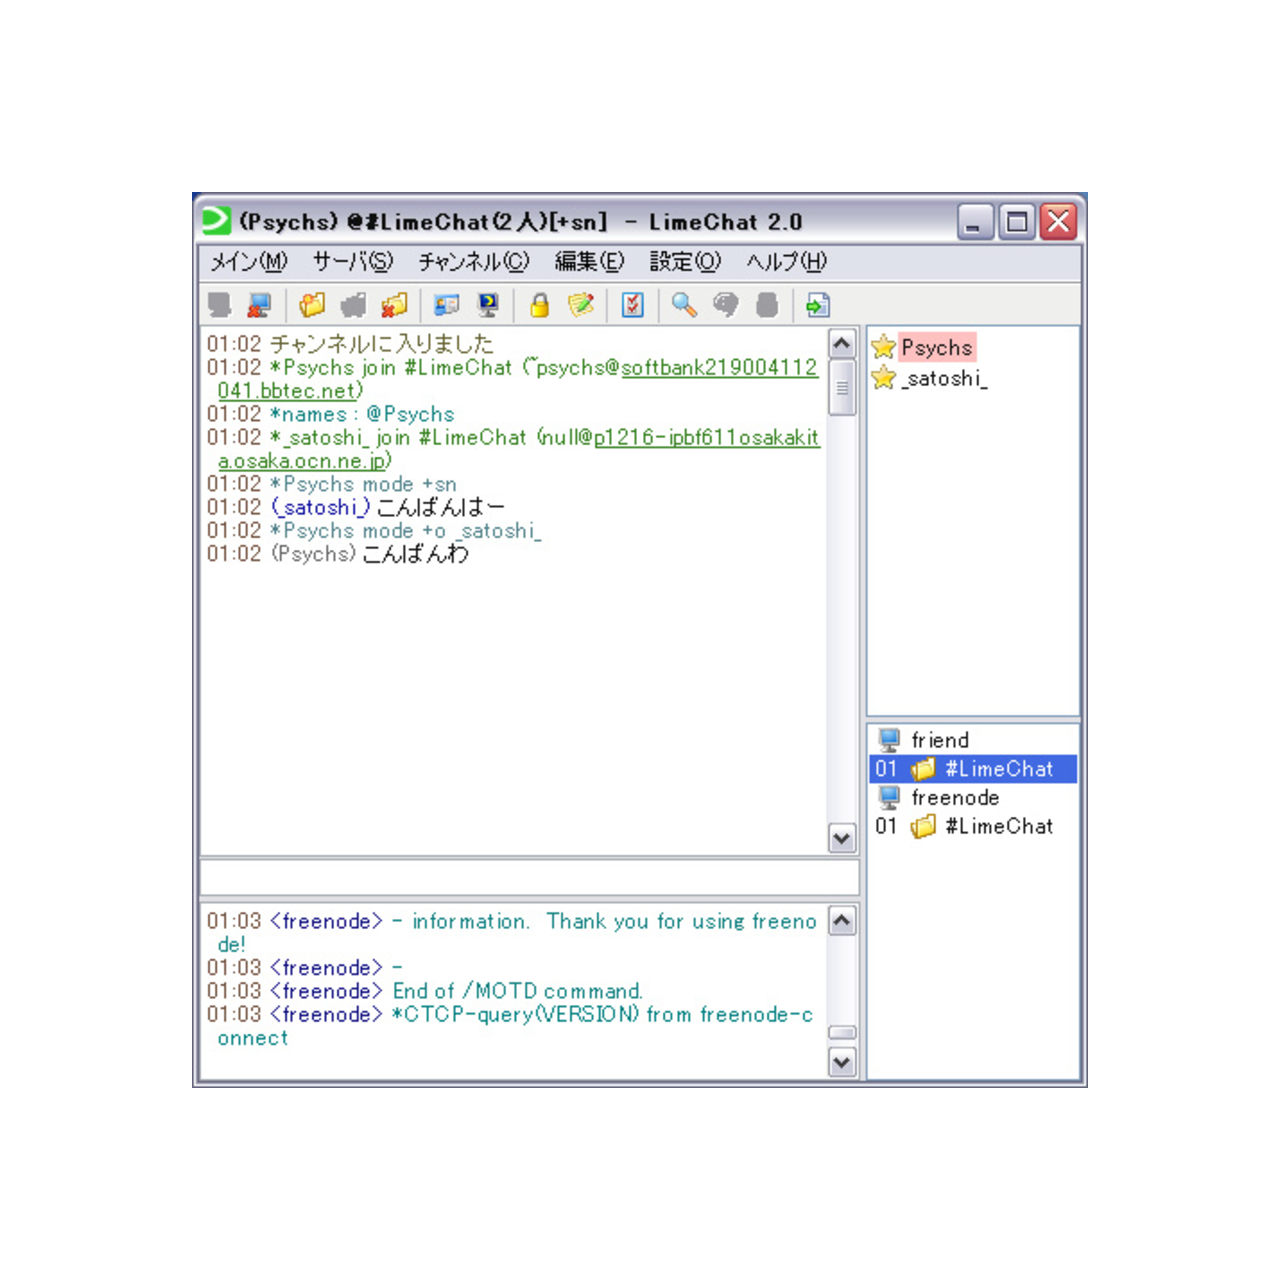1280x1280 pixels.
Task: Click the yellow padlock toolbar icon
Action: coord(540,305)
